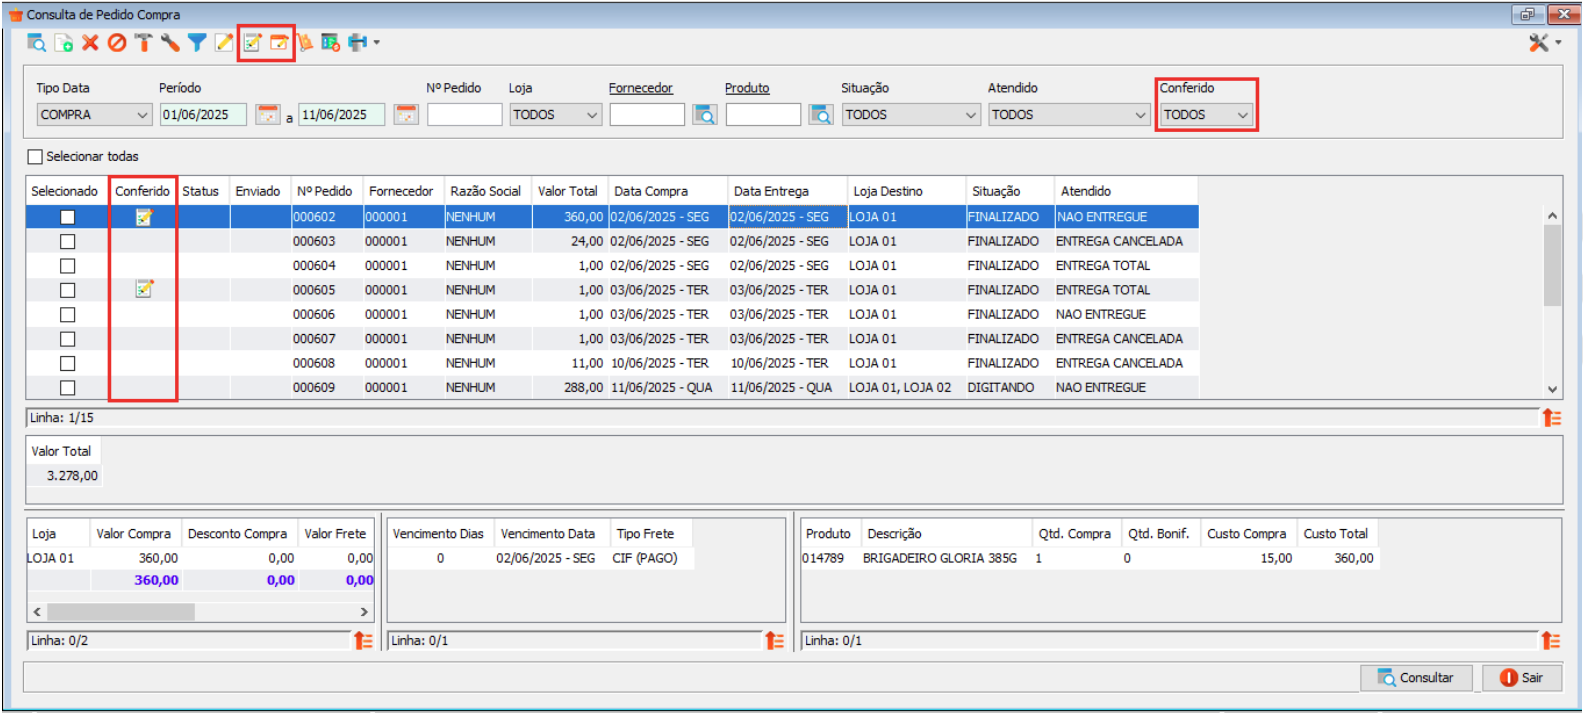This screenshot has width=1583, height=713.
Task: Open the Conferido filter dropdown
Action: (x=1242, y=115)
